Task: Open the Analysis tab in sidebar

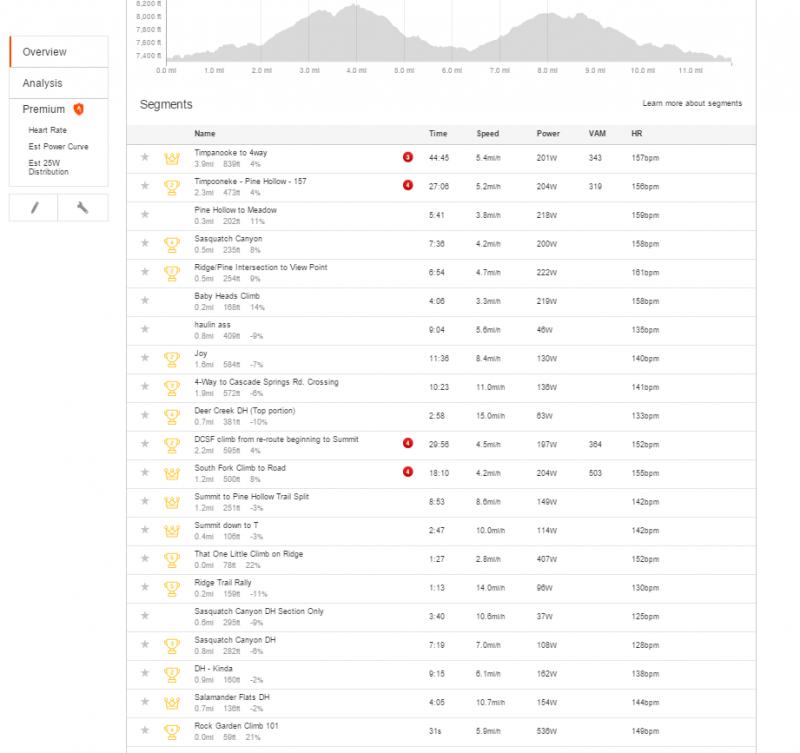Action: (x=59, y=83)
